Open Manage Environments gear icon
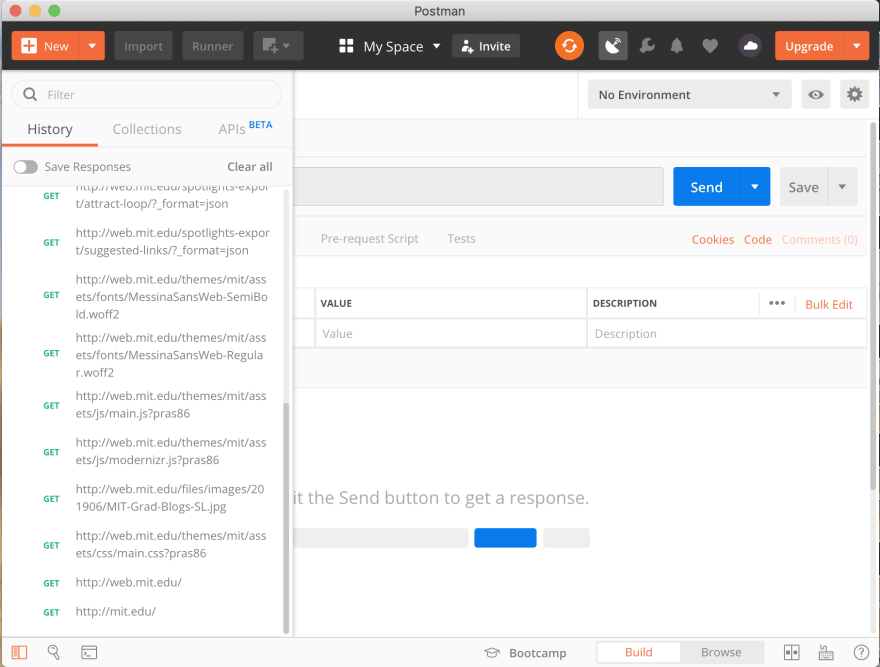 854,94
